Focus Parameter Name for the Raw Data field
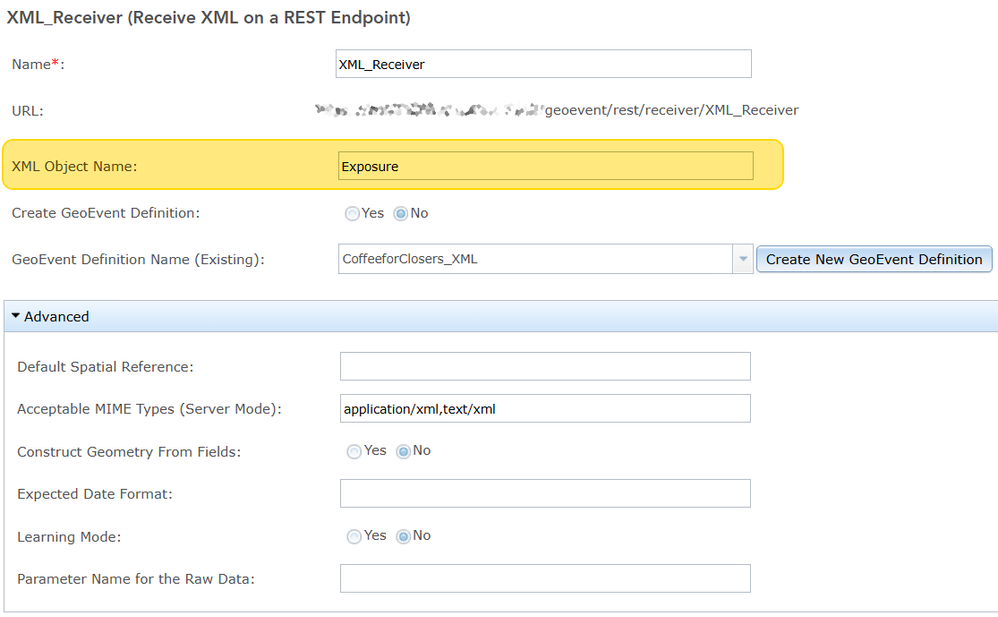This screenshot has width=998, height=617. coord(545,579)
